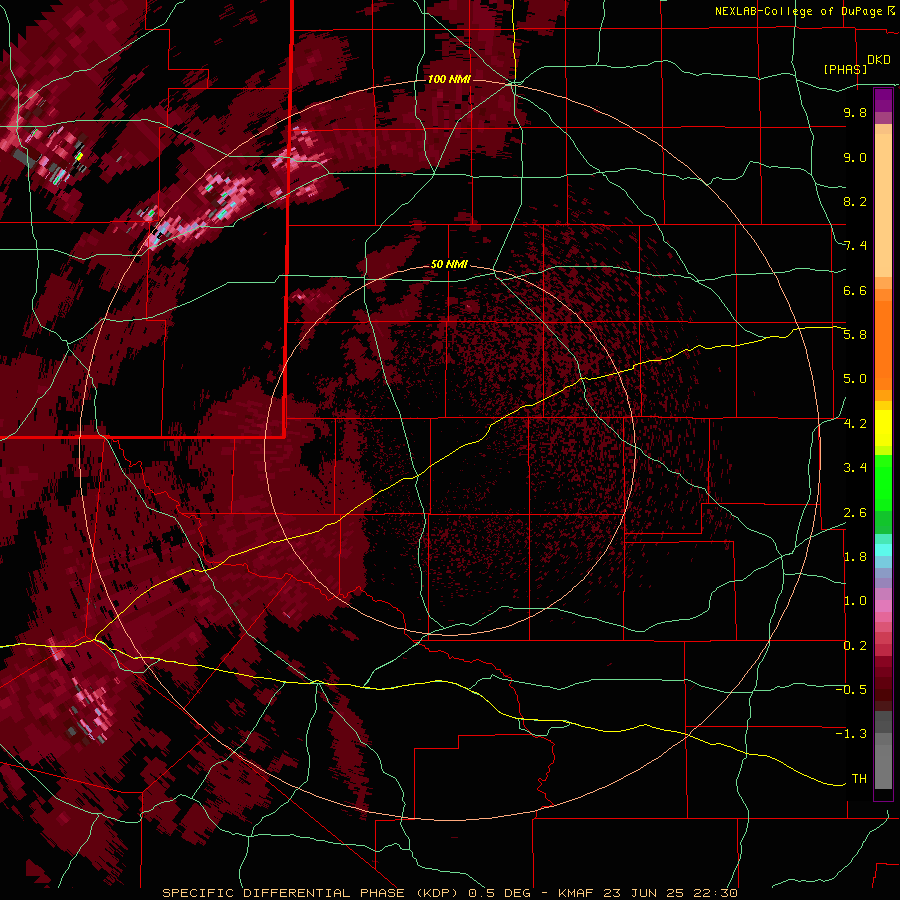Viewport: 900px width, 900px height.
Task: Click the 5.0 scale value
Action: click(x=855, y=379)
